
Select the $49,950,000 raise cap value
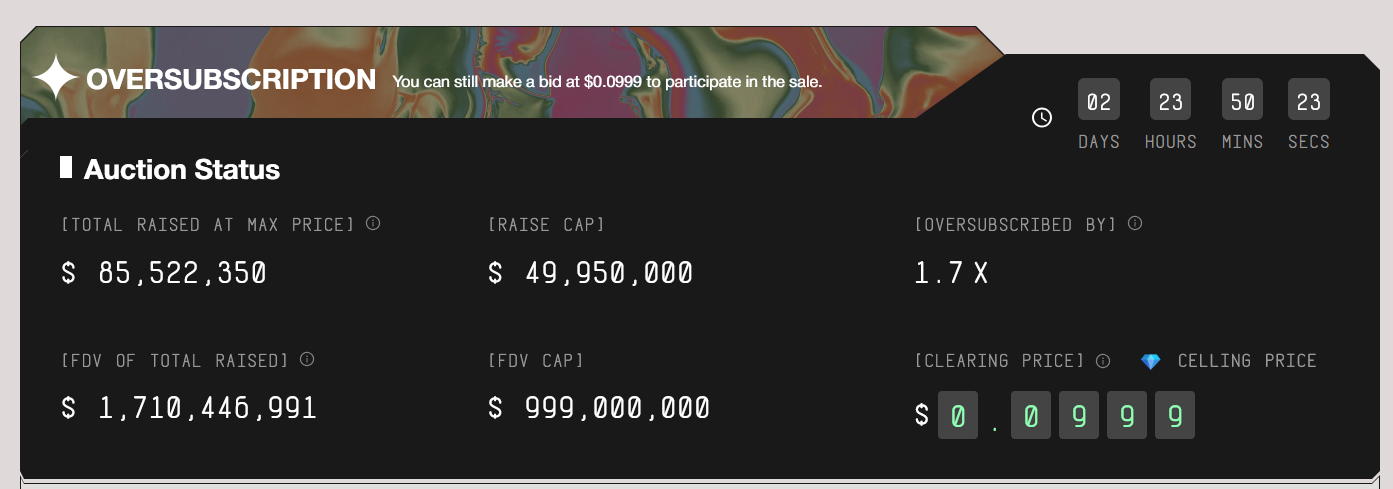pos(590,272)
